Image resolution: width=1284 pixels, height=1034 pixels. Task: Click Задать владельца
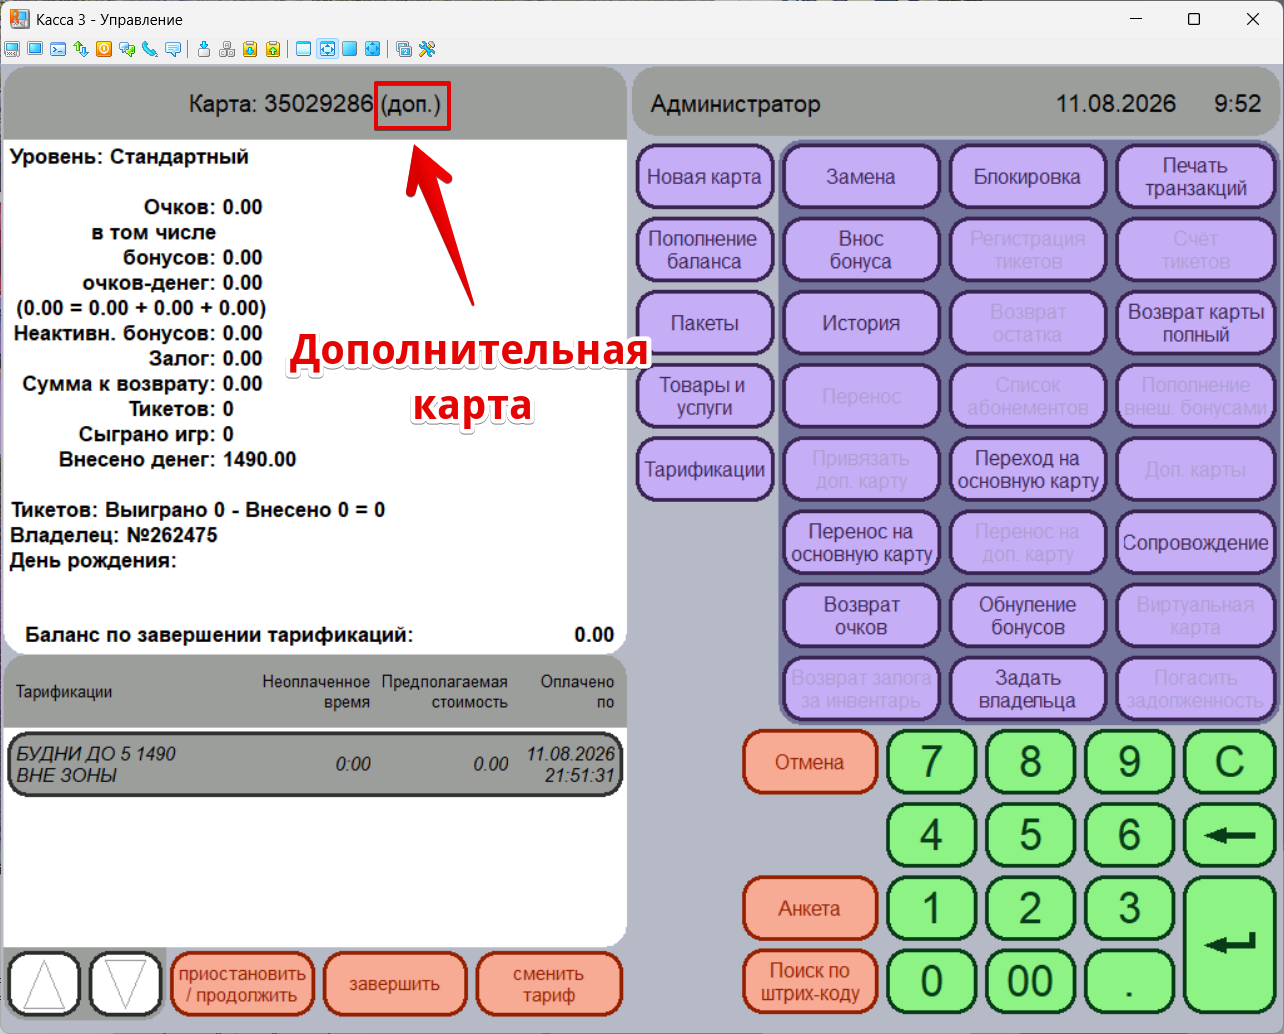(x=1028, y=689)
